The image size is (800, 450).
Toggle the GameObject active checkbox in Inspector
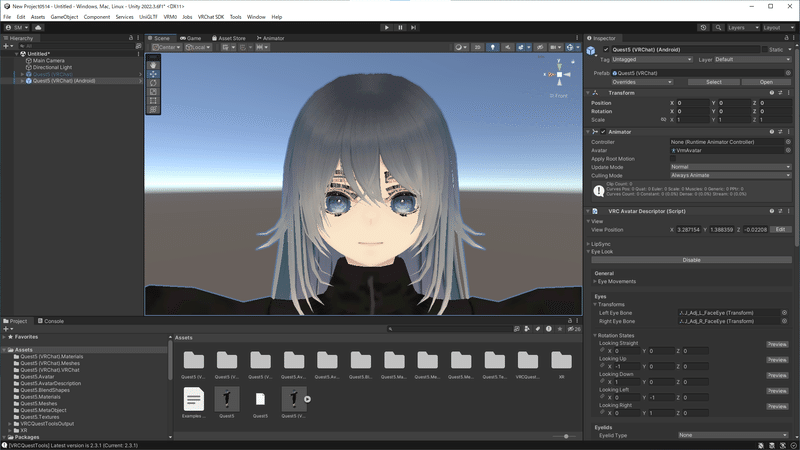click(x=606, y=49)
